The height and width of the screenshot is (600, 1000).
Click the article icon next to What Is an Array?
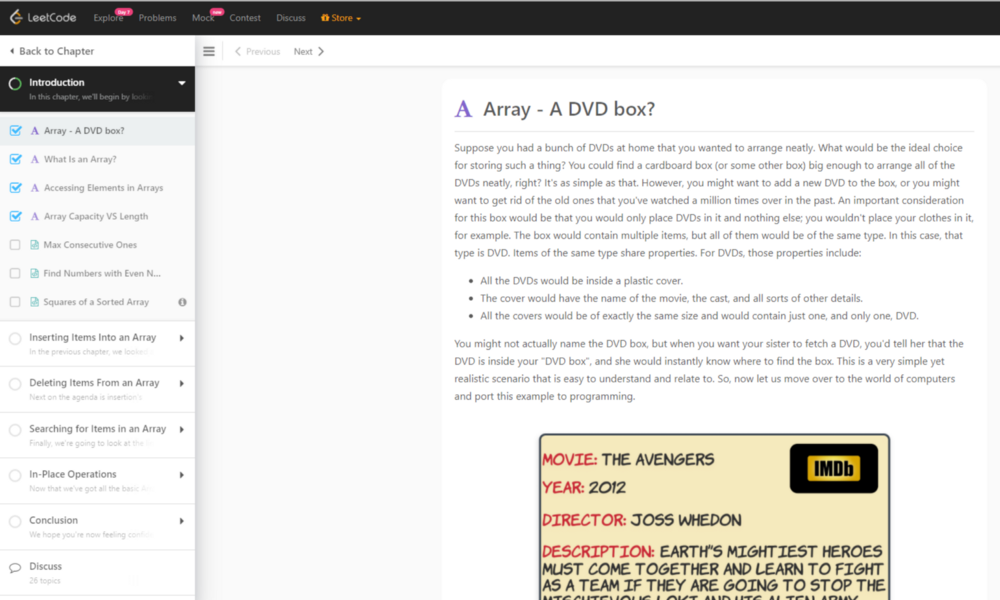[x=34, y=159]
